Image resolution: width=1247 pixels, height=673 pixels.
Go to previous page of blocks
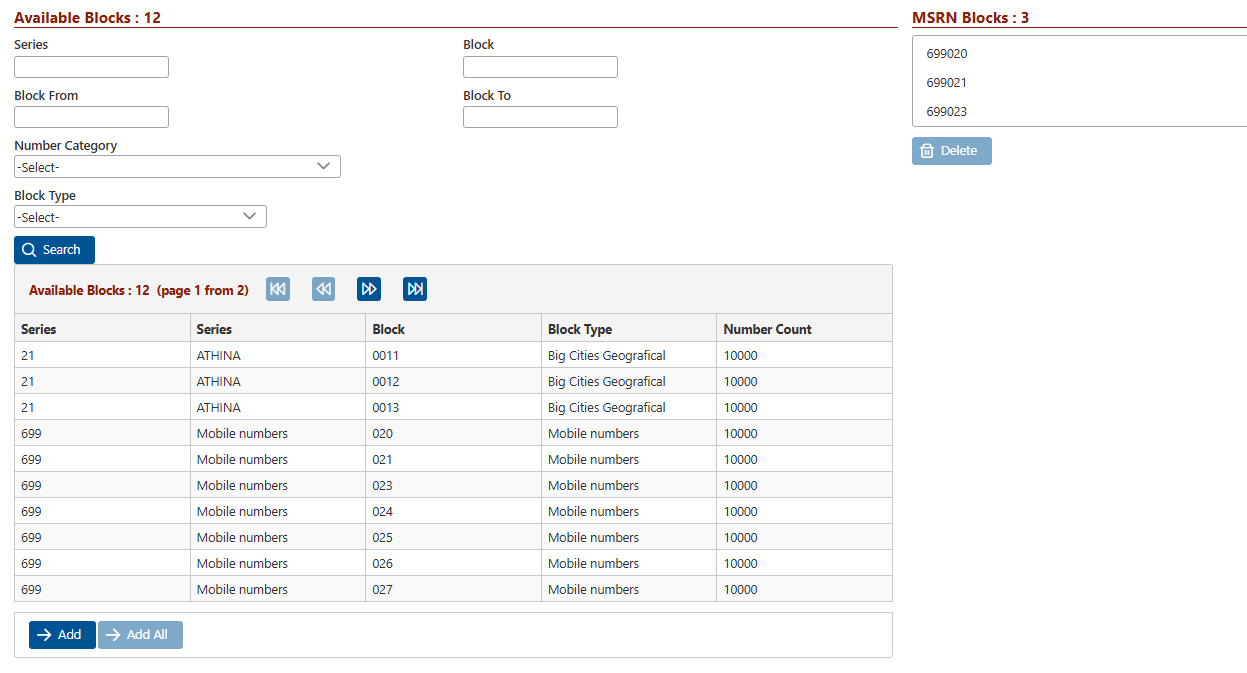point(323,289)
